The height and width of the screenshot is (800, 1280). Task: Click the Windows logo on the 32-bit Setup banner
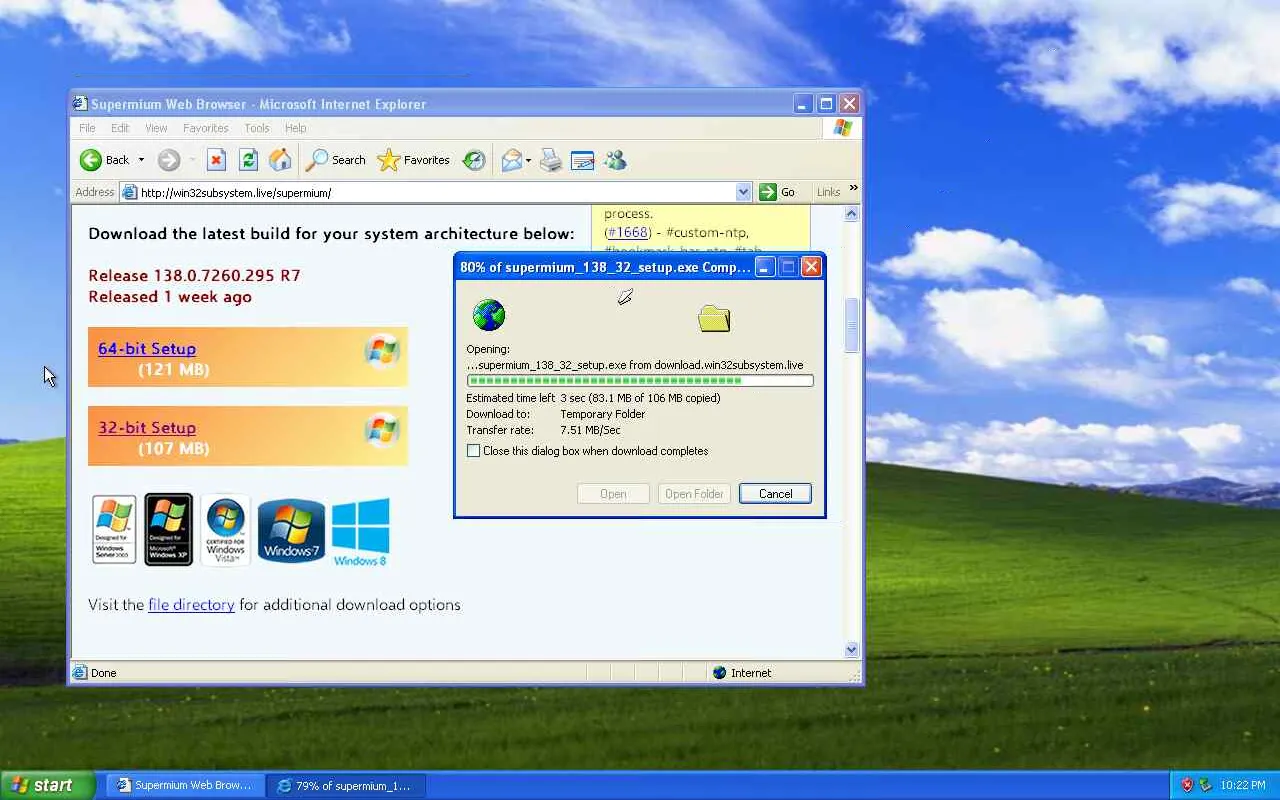point(382,431)
